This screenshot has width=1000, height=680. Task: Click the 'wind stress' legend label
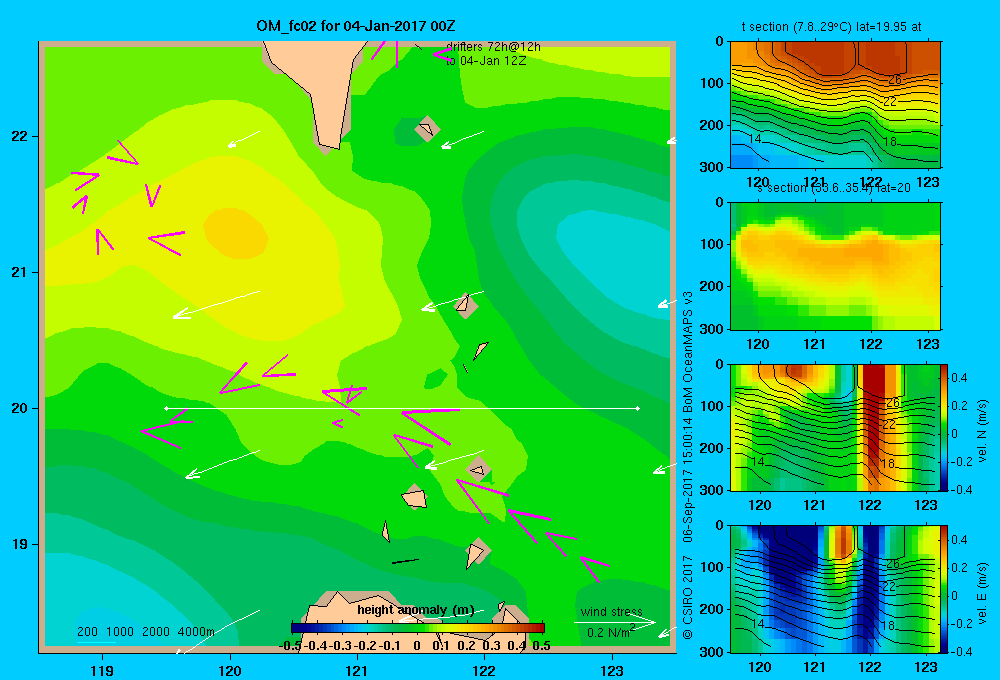pyautogui.click(x=612, y=612)
